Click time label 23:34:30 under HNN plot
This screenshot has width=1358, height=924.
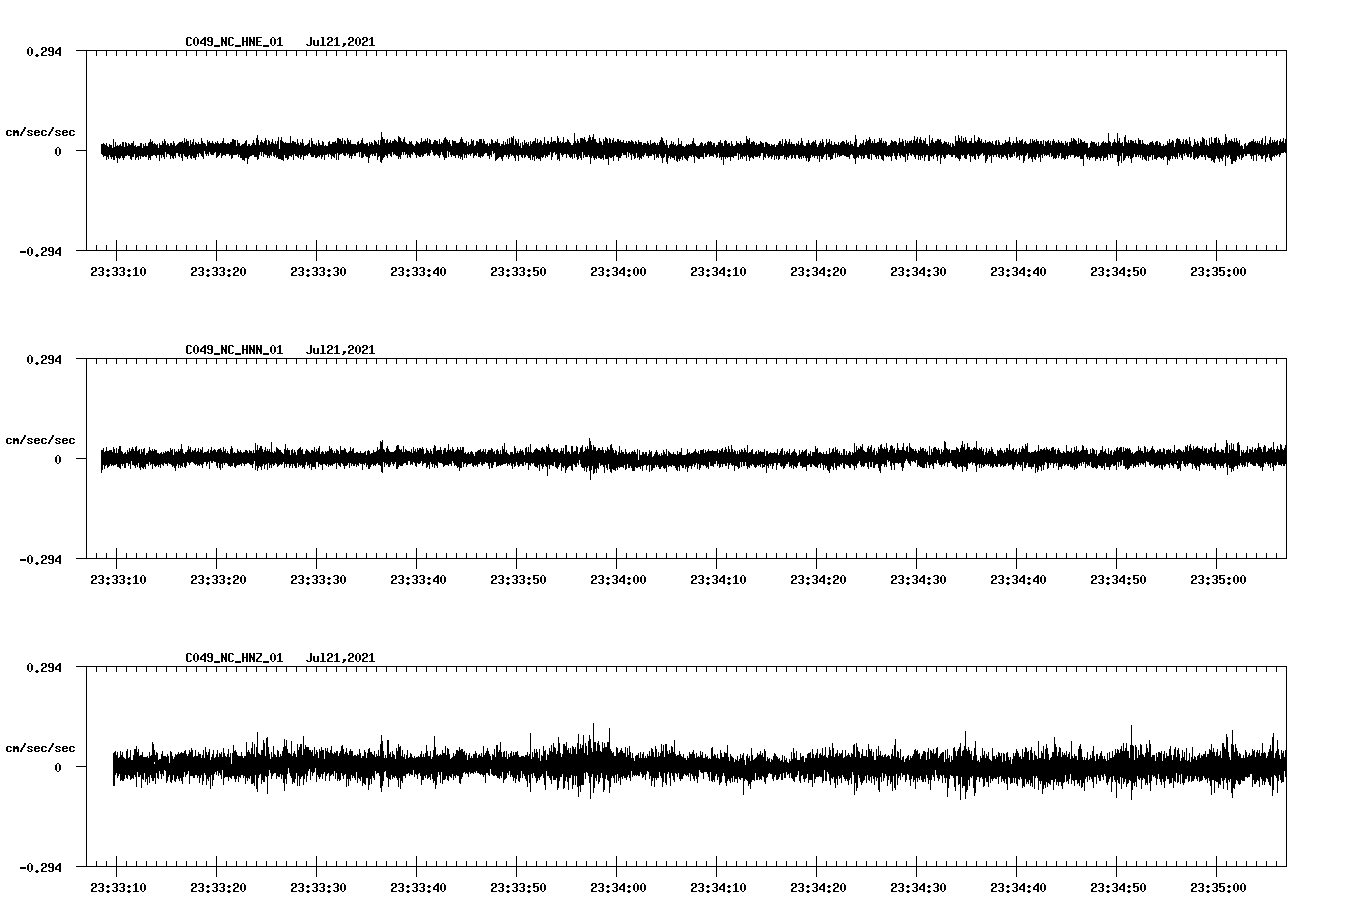pos(918,579)
